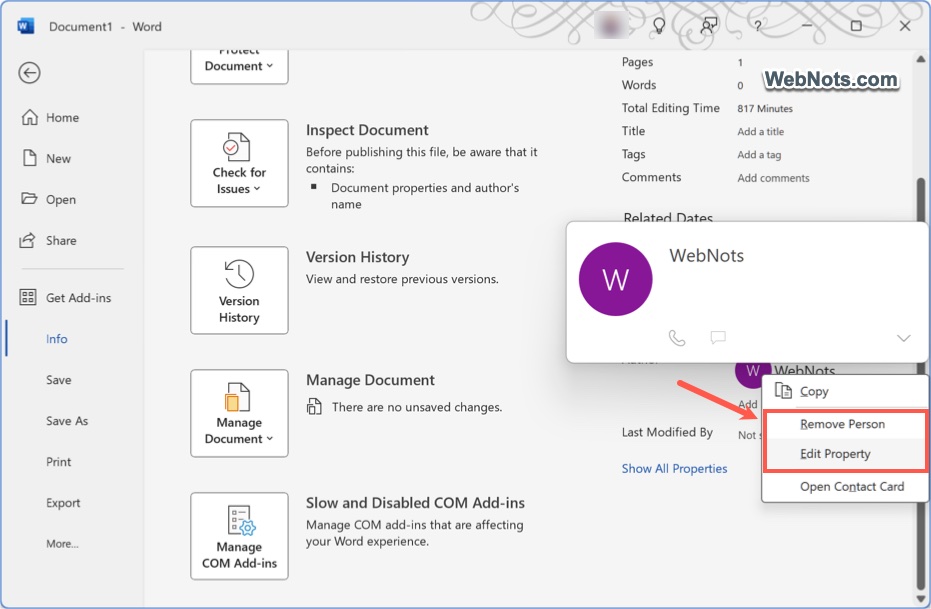This screenshot has height=609, width=931.
Task: Click the New document page icon
Action: 30,158
